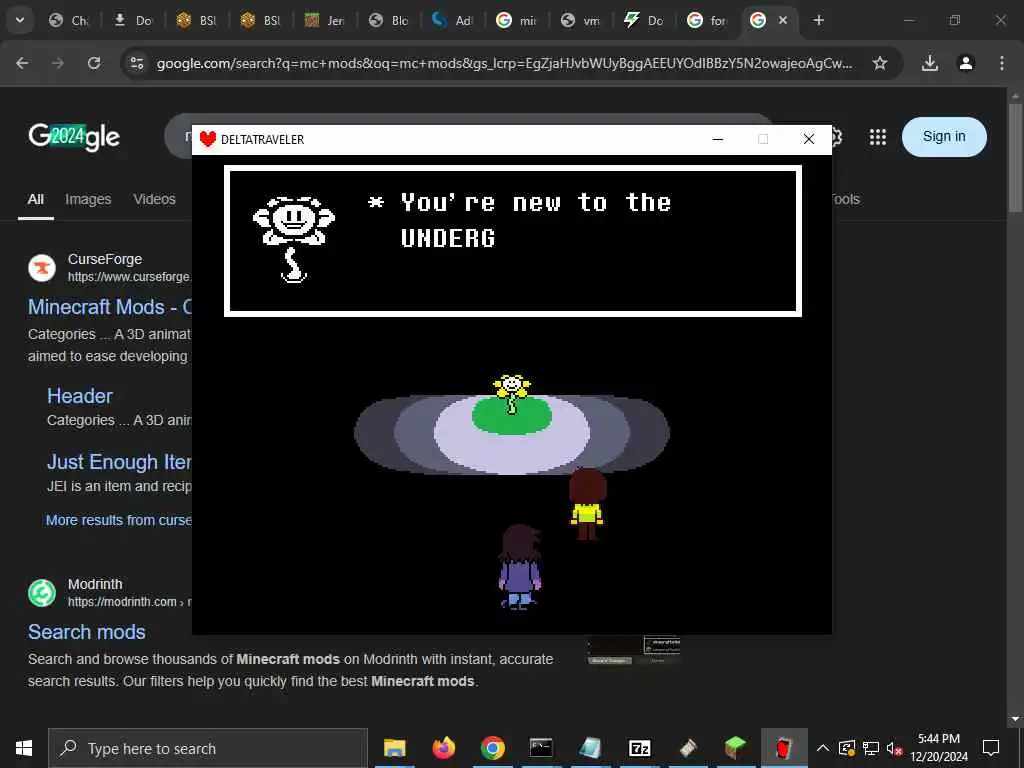Click the Flowey dialogue box
1024x768 pixels.
click(513, 241)
